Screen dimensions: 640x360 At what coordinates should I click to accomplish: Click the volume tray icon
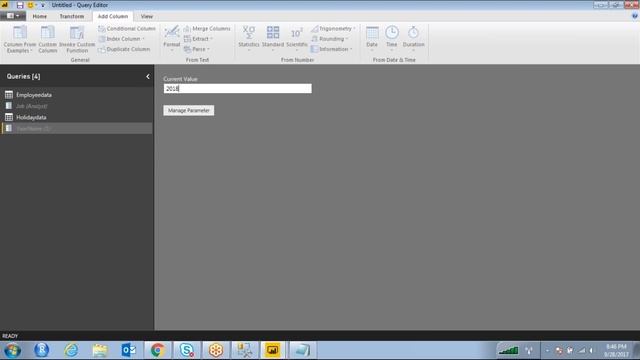[591, 351]
